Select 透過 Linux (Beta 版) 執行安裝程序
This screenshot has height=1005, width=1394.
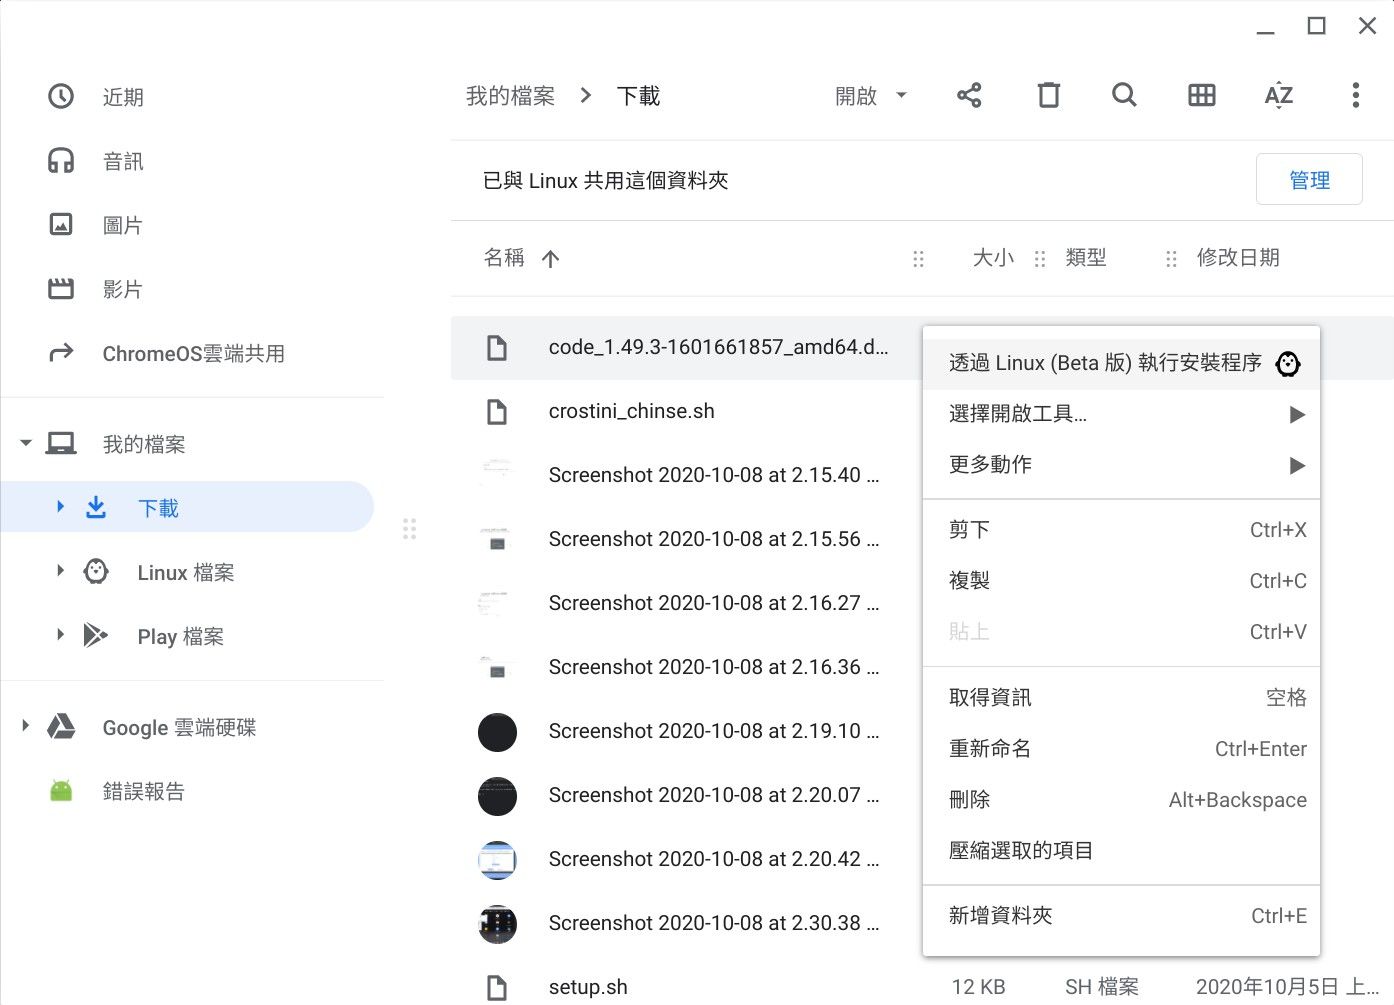1105,363
